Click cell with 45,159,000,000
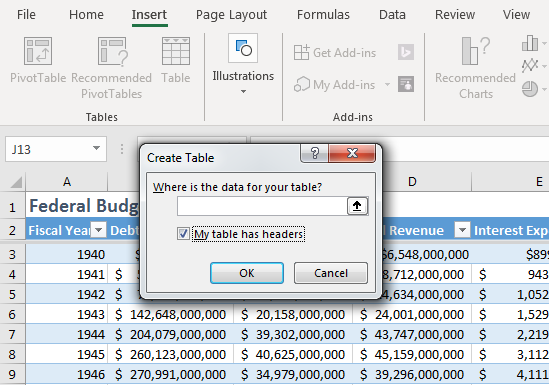Screen dimensions: 549x385 pos(412,354)
